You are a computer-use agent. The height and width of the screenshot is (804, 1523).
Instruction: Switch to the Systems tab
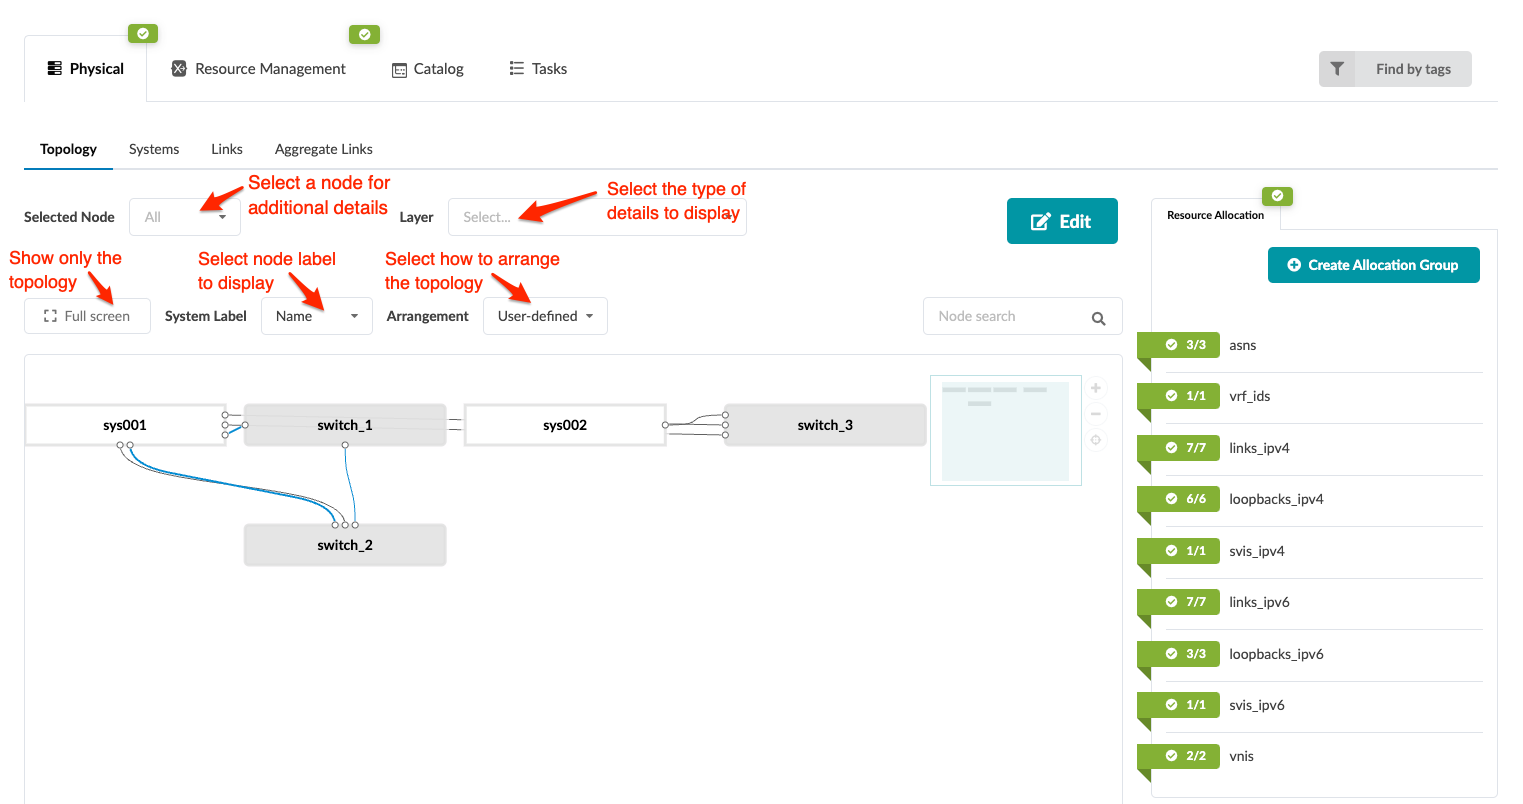click(x=154, y=149)
